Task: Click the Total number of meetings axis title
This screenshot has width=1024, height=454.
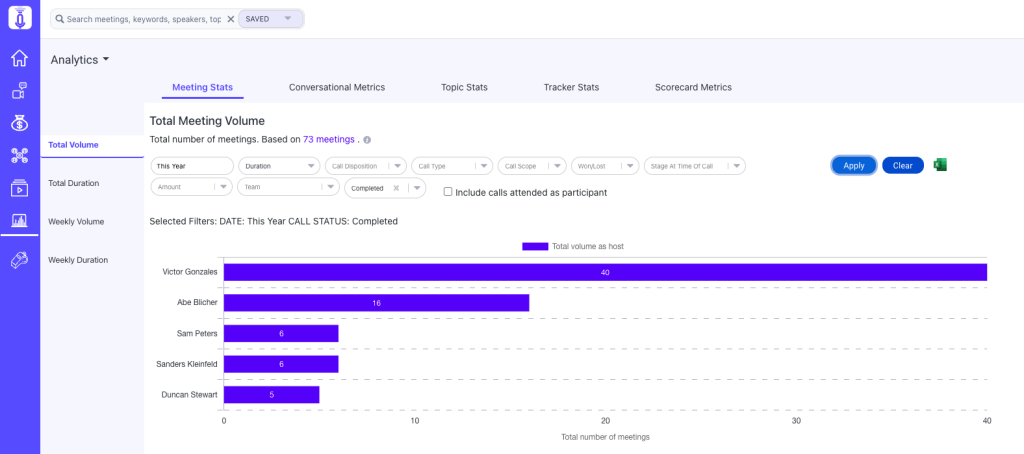Action: pos(605,436)
